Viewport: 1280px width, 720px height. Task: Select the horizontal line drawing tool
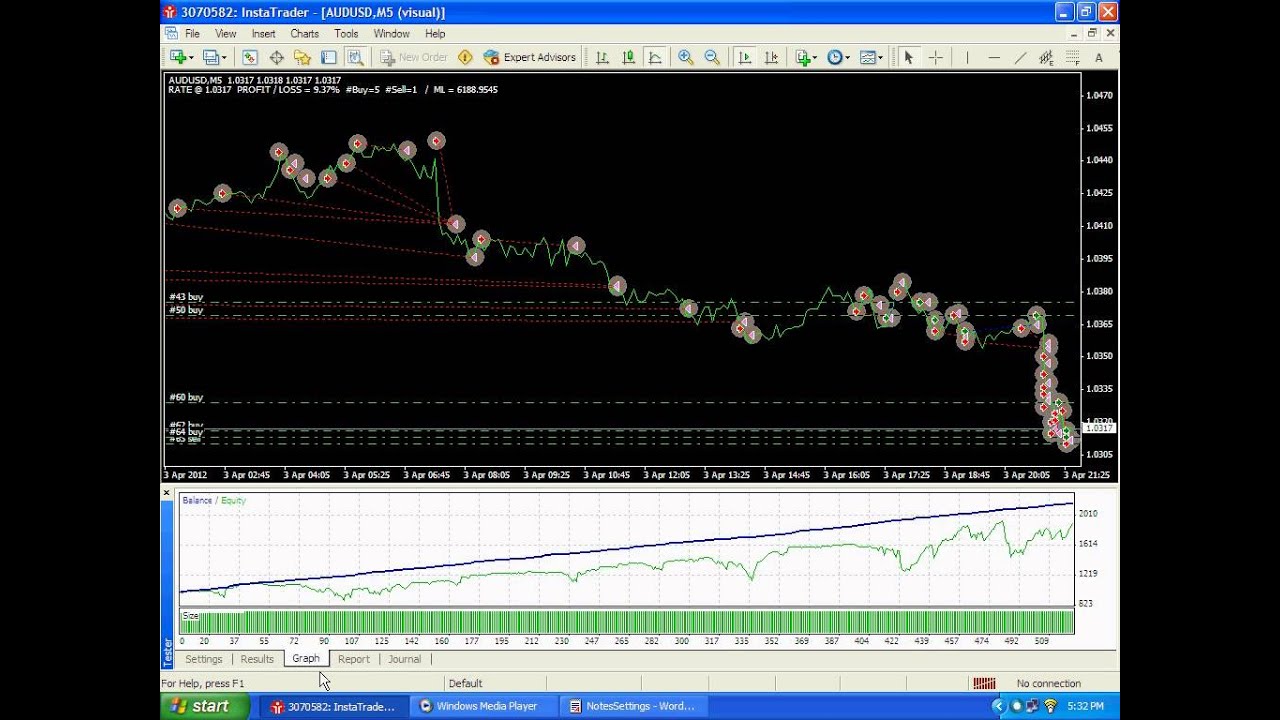point(994,58)
